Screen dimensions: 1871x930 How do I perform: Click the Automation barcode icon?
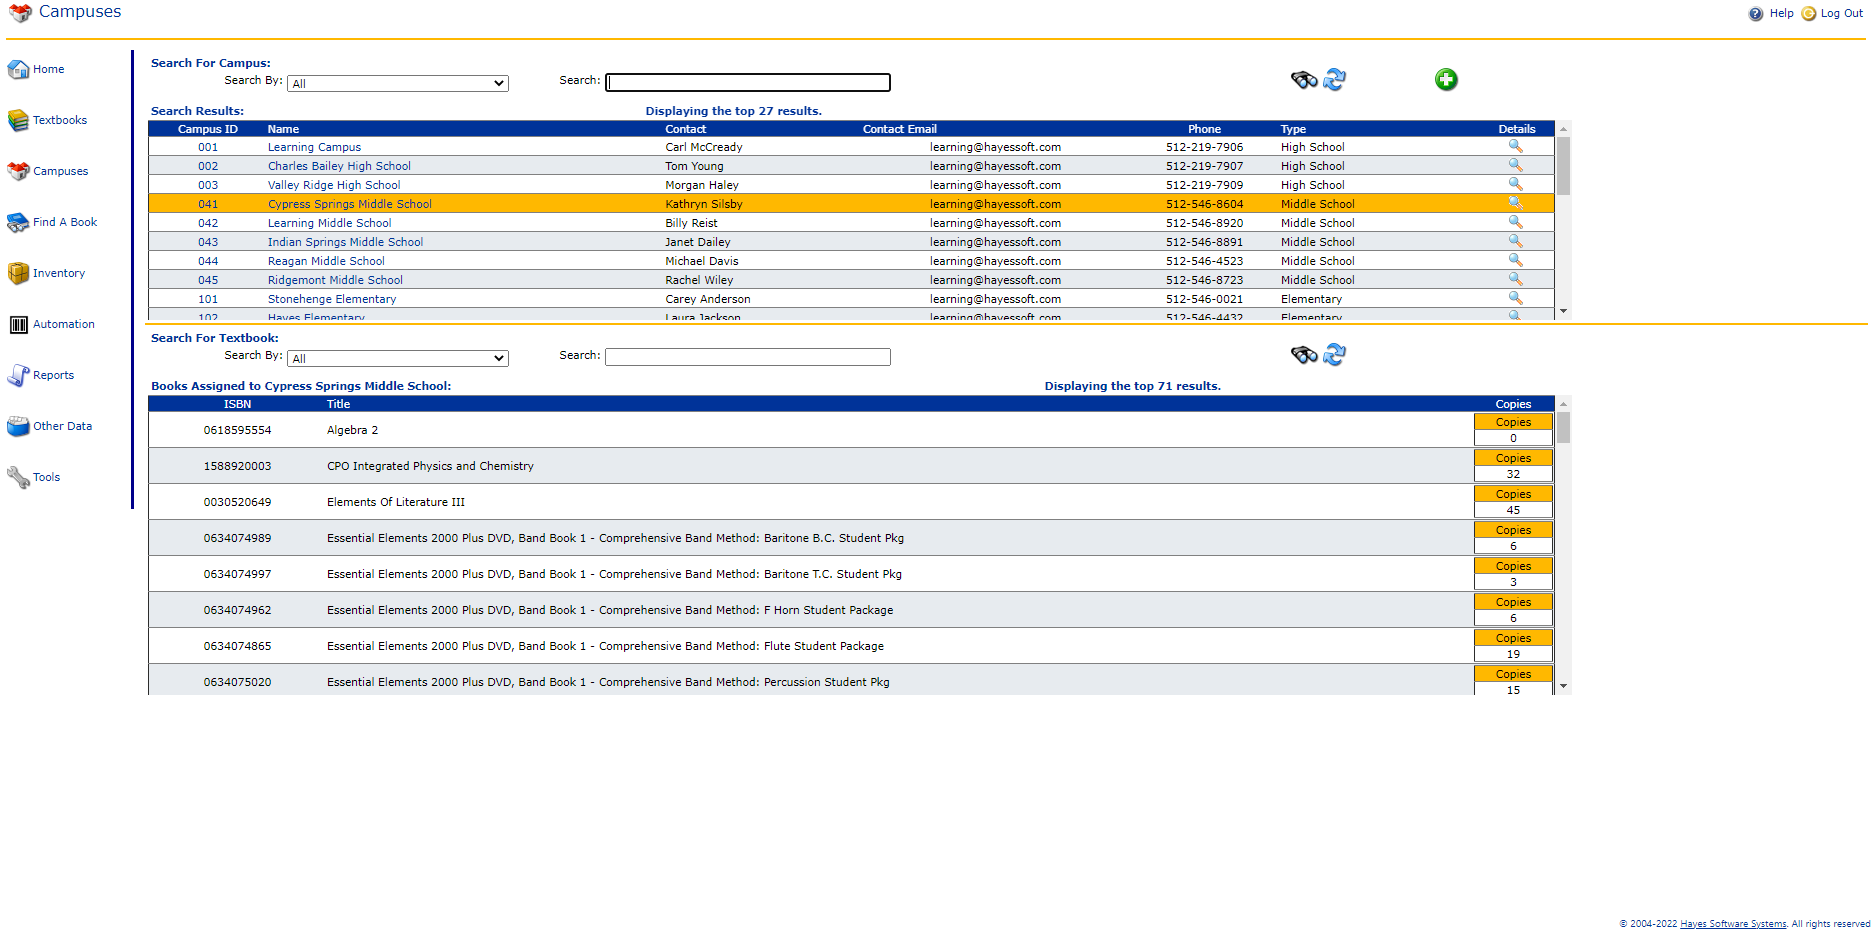(x=18, y=324)
